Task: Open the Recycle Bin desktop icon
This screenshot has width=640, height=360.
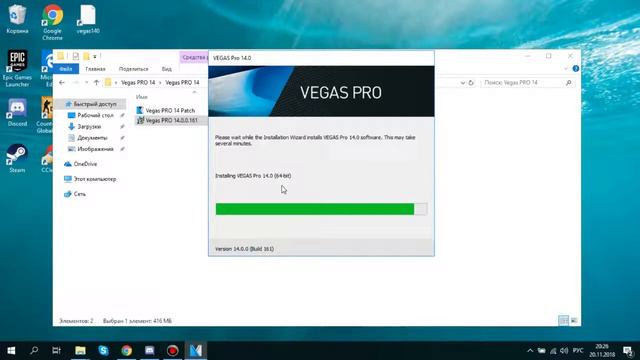Action: click(17, 19)
